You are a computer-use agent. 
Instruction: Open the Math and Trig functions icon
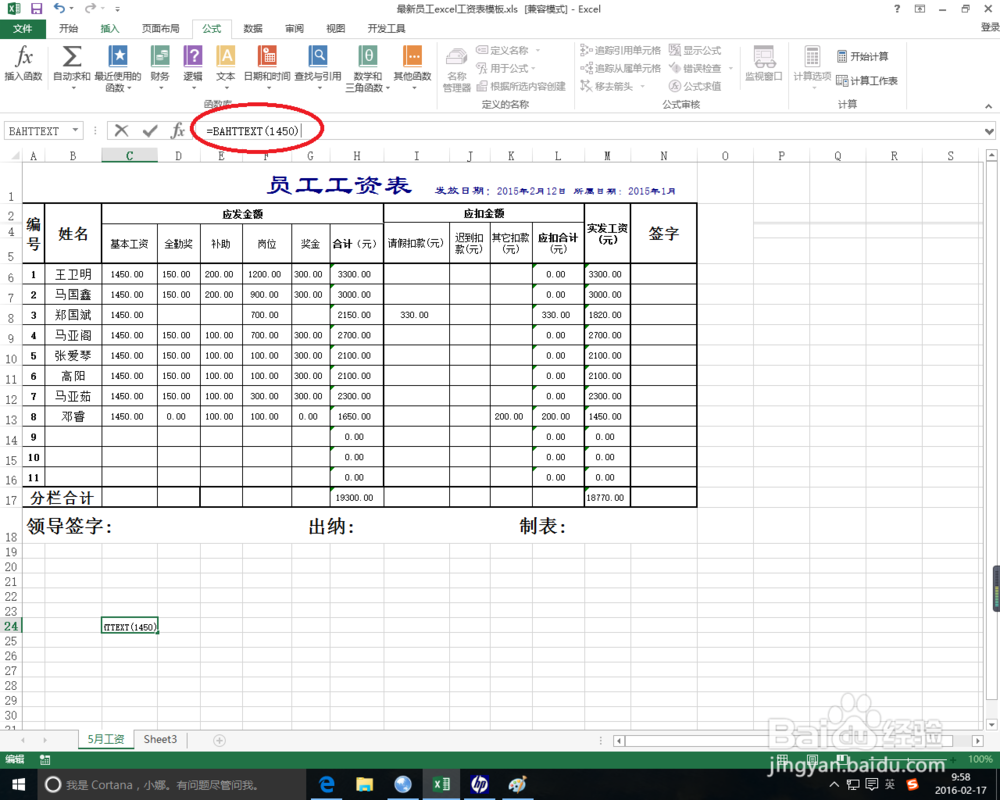(x=368, y=56)
